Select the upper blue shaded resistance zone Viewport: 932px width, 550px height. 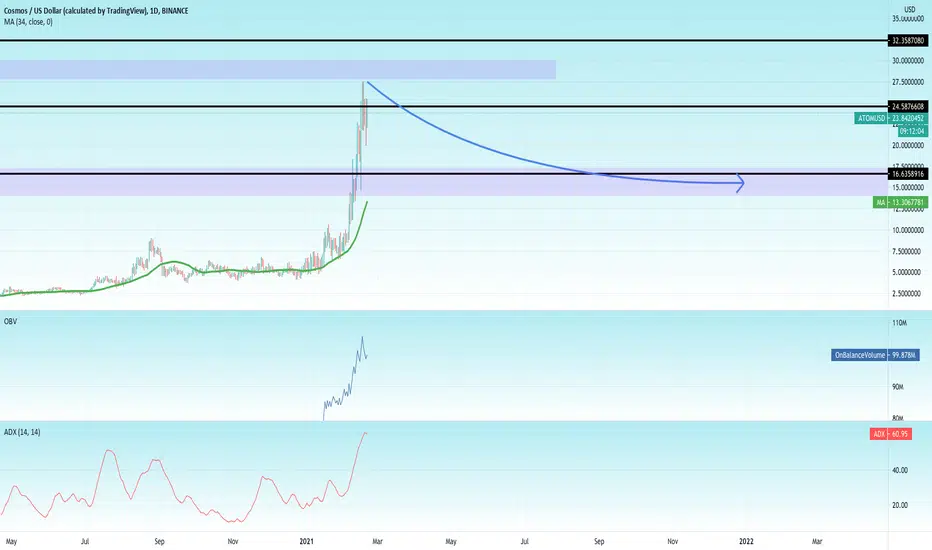pyautogui.click(x=278, y=70)
